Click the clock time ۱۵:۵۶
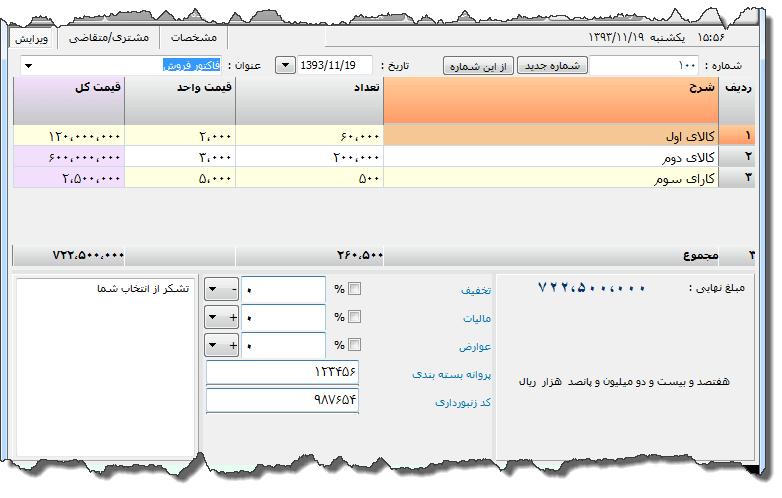 710,37
